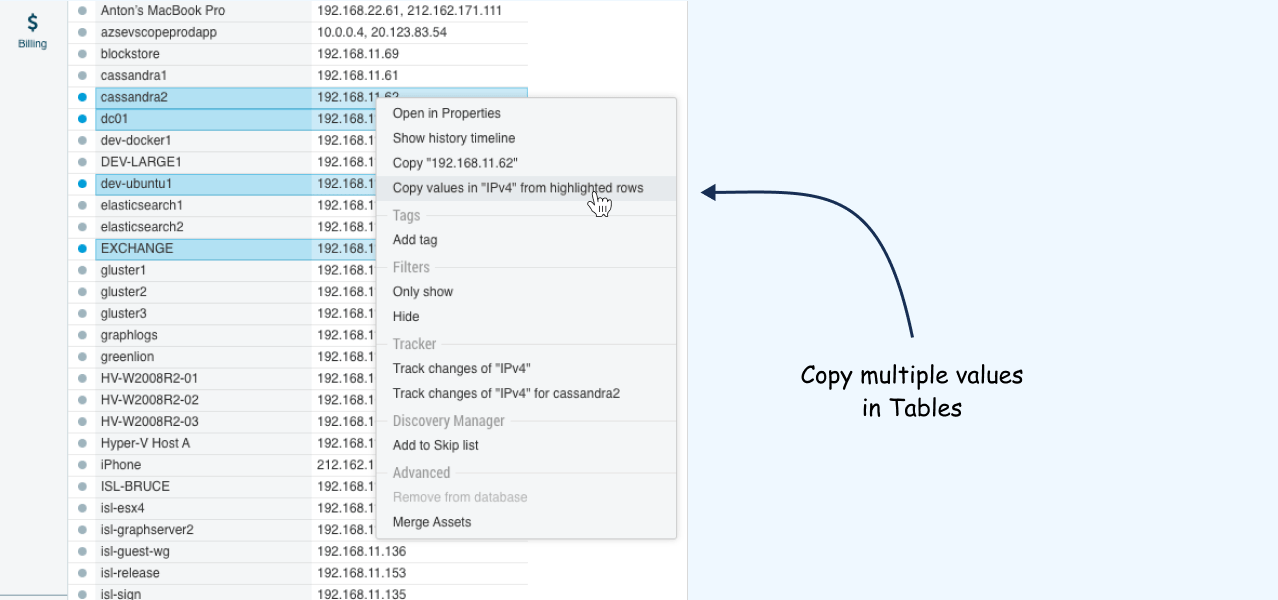Click the isl-graphserver2 asset name

[x=147, y=530]
